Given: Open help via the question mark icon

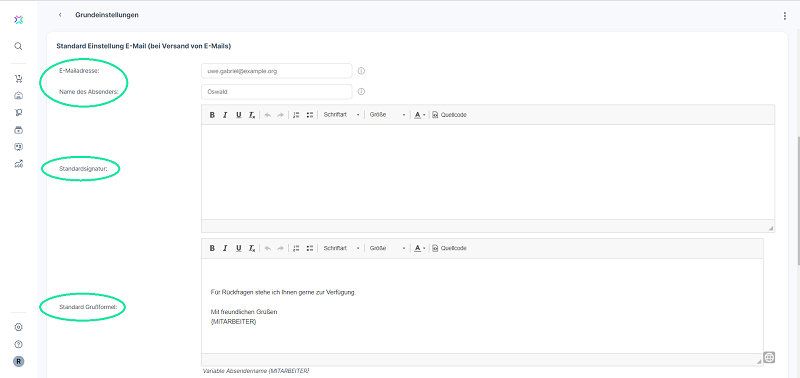Looking at the screenshot, I should pos(18,344).
